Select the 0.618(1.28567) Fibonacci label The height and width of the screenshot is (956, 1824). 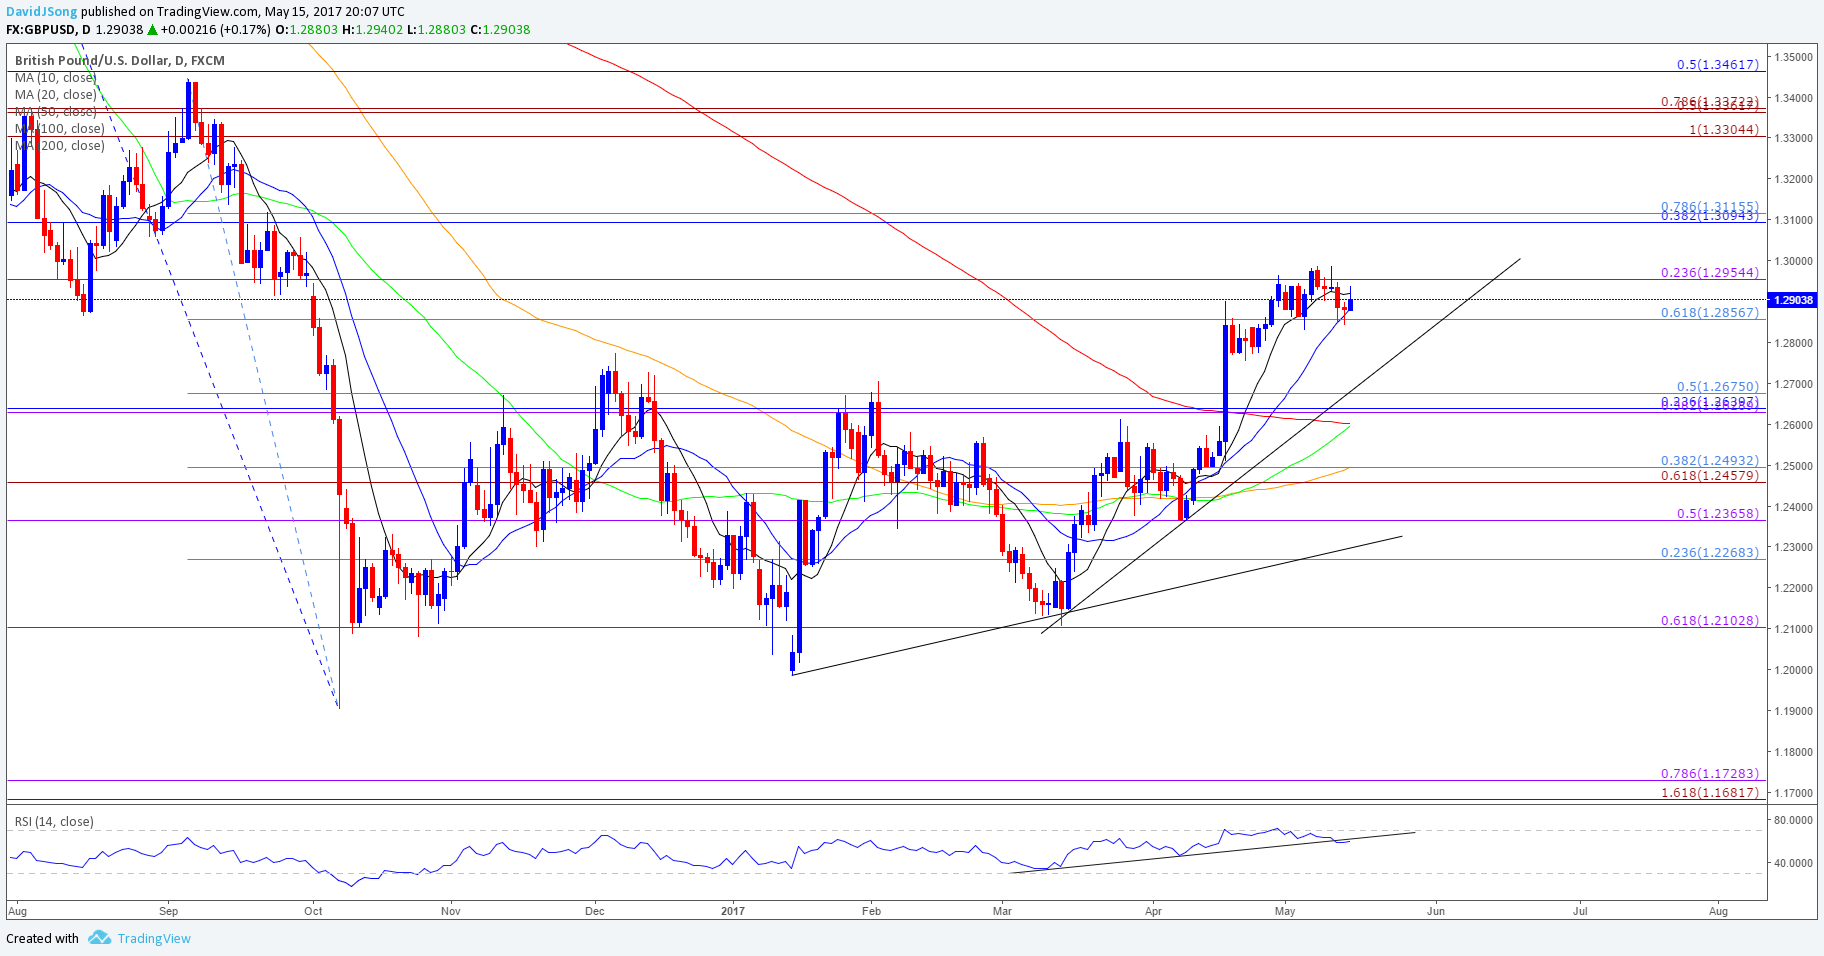tap(1709, 312)
